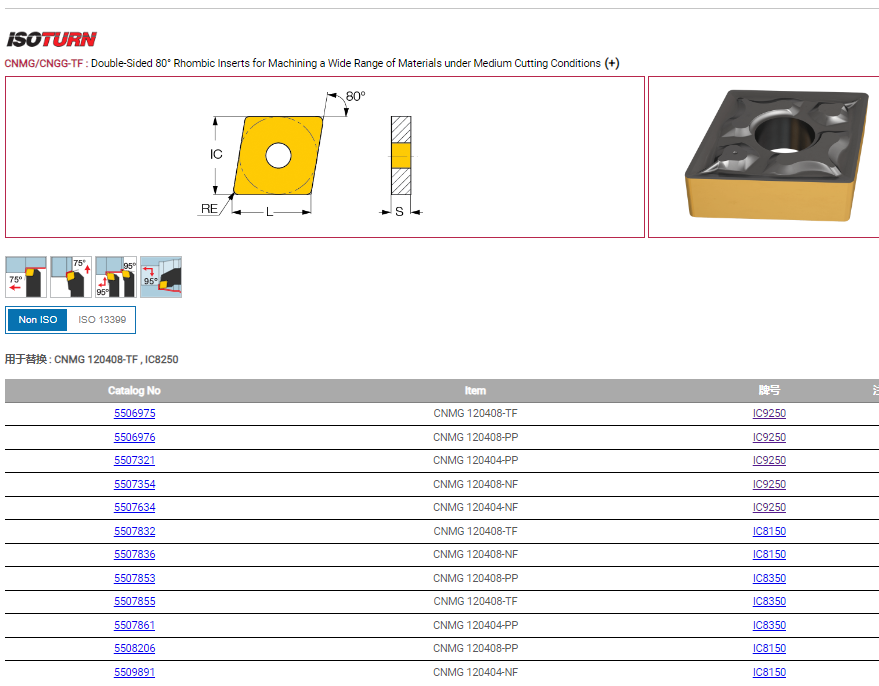Click the 75° leftward turning application icon
This screenshot has height=686, width=879.
pos(26,277)
